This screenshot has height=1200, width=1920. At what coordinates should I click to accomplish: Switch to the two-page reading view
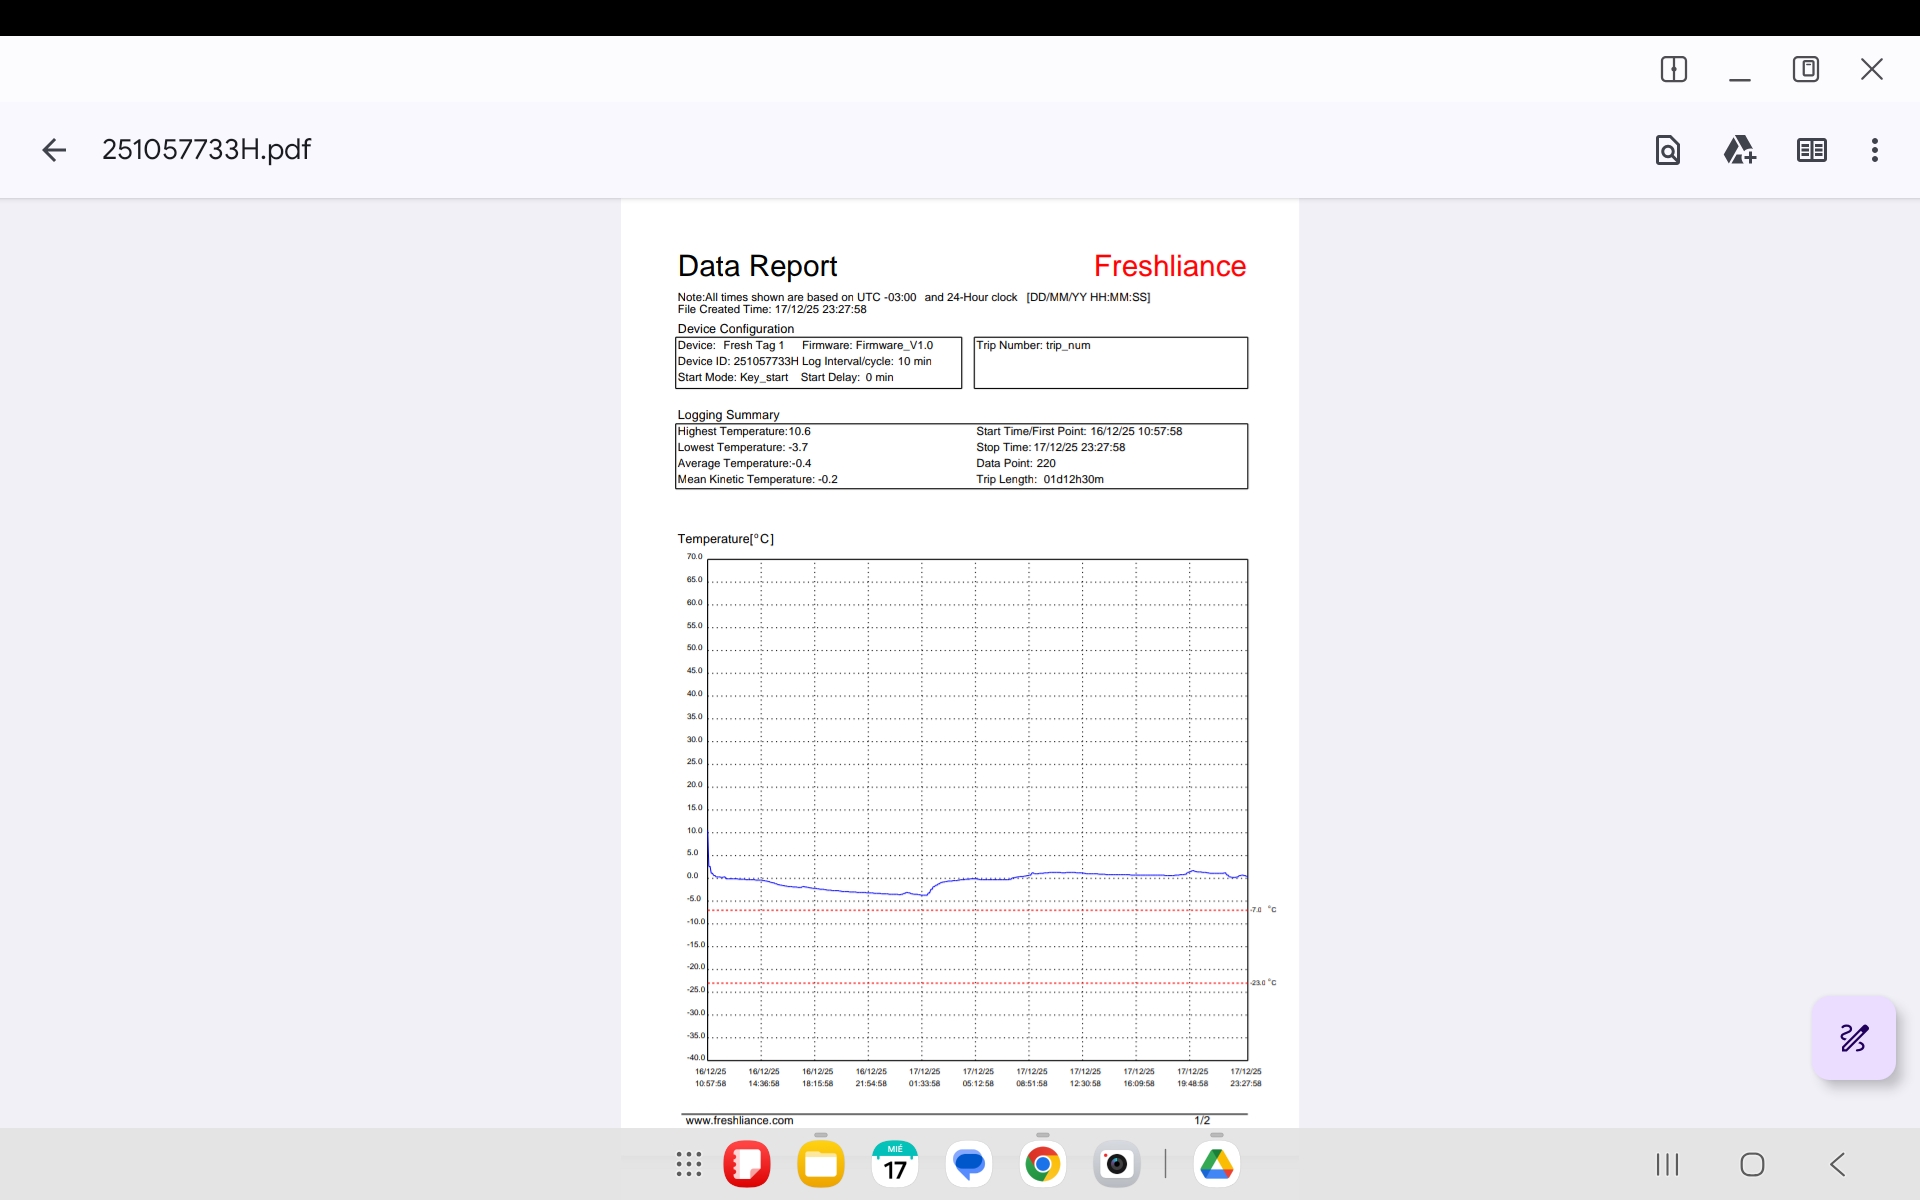[x=1811, y=150]
